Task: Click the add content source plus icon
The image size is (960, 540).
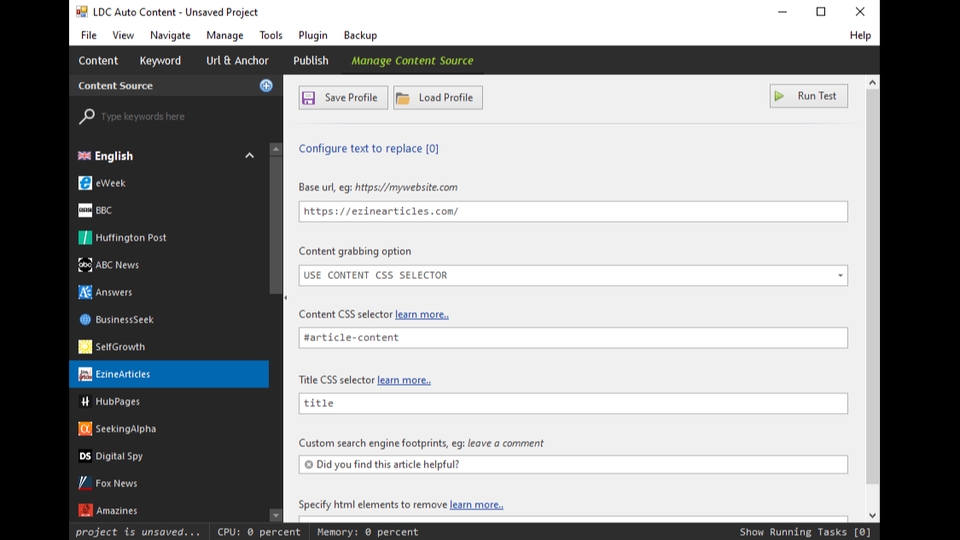Action: pos(266,86)
